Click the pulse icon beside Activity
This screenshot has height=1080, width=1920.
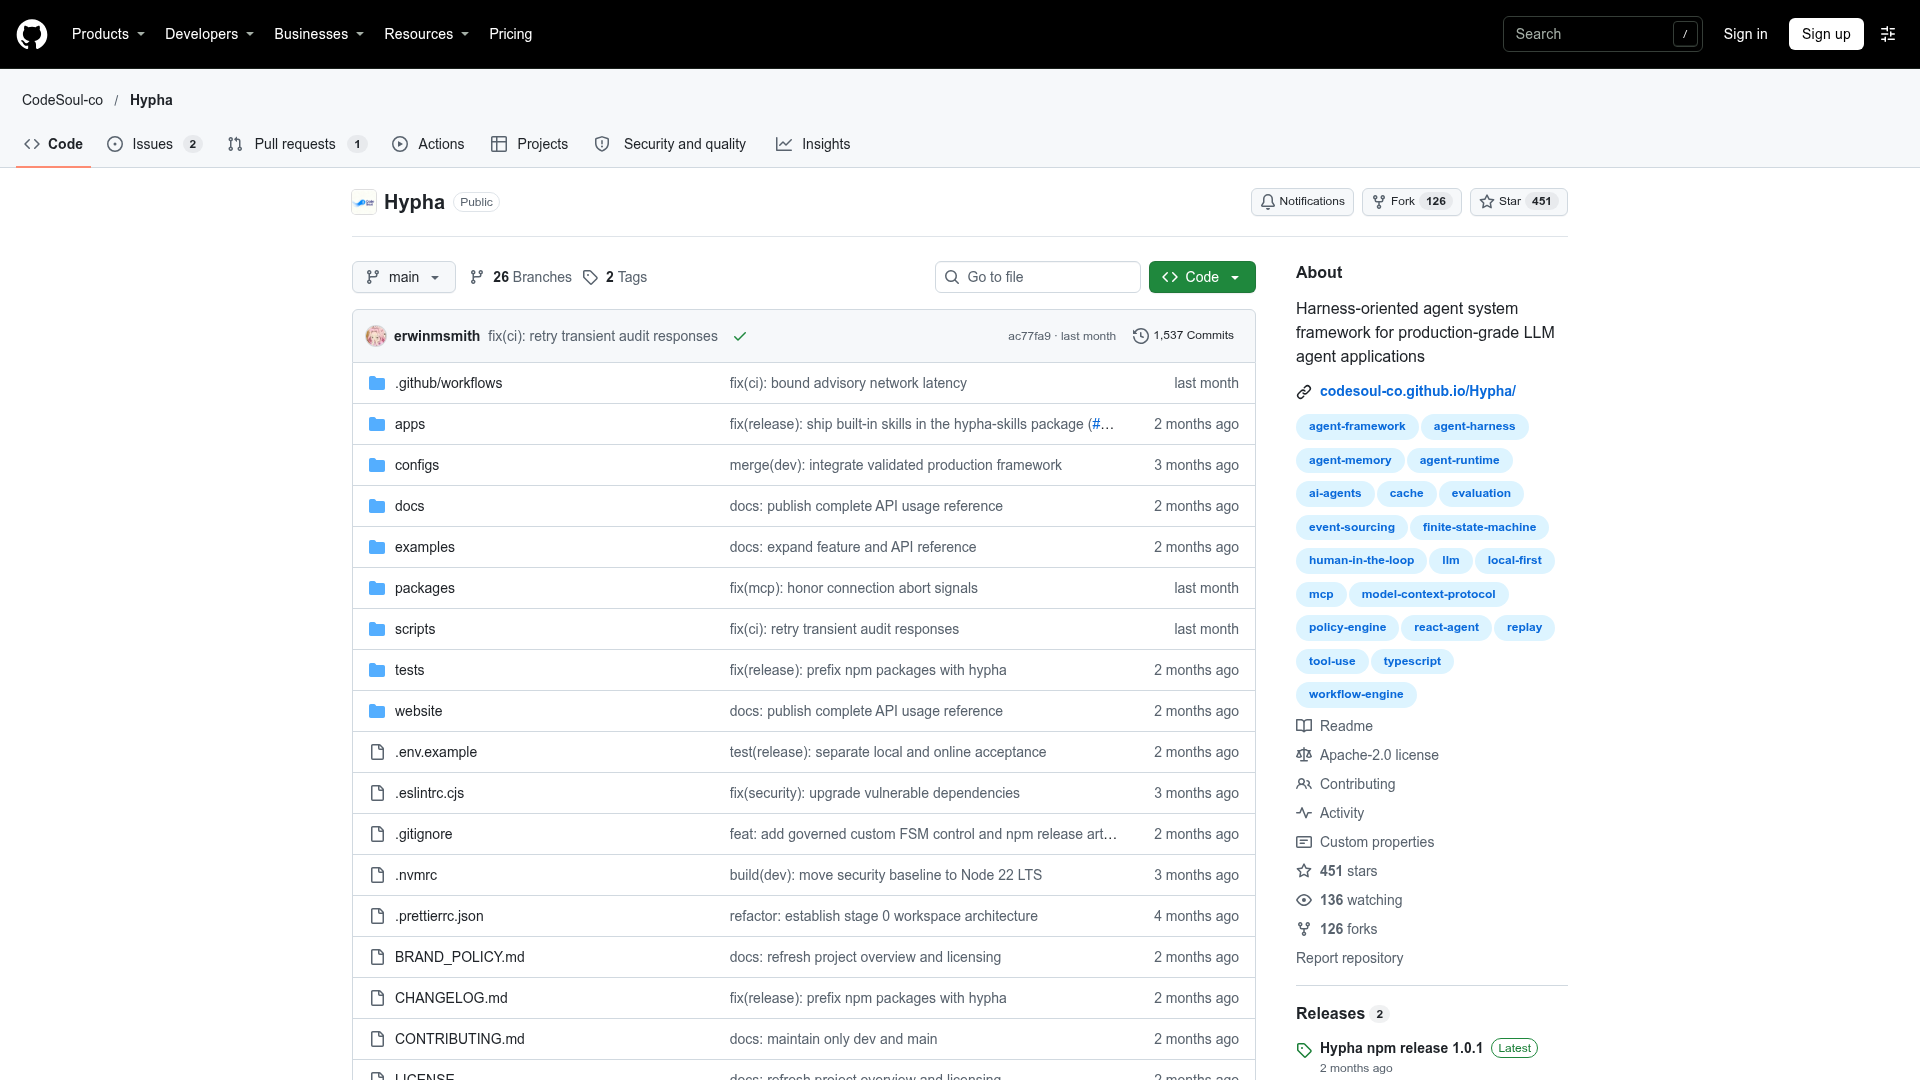pos(1304,813)
